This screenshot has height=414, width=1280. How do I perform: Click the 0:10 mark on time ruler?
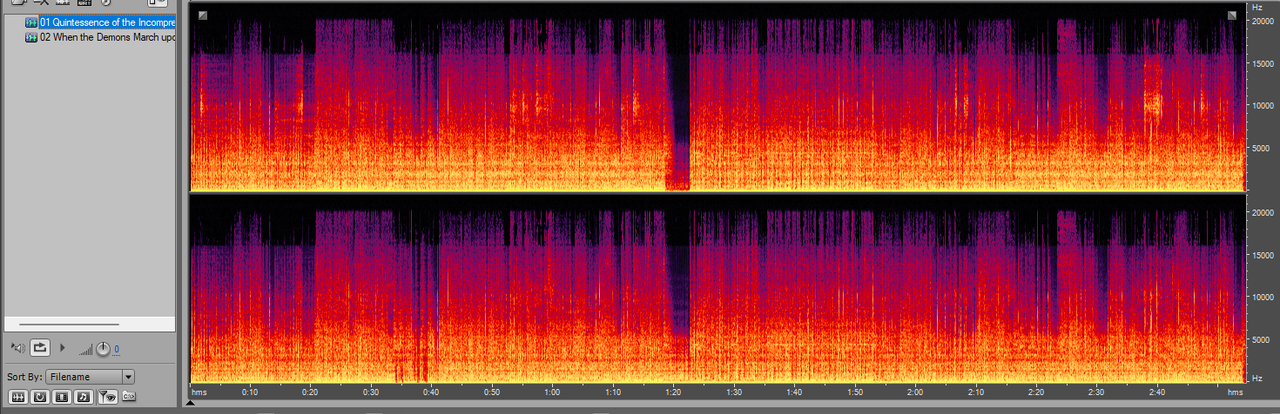[x=249, y=392]
